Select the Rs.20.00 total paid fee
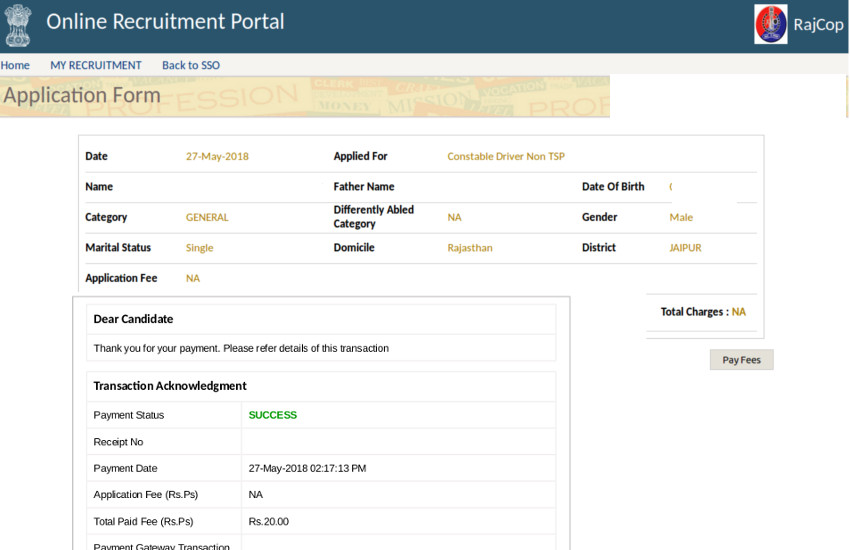The height and width of the screenshot is (550, 850). [x=268, y=521]
